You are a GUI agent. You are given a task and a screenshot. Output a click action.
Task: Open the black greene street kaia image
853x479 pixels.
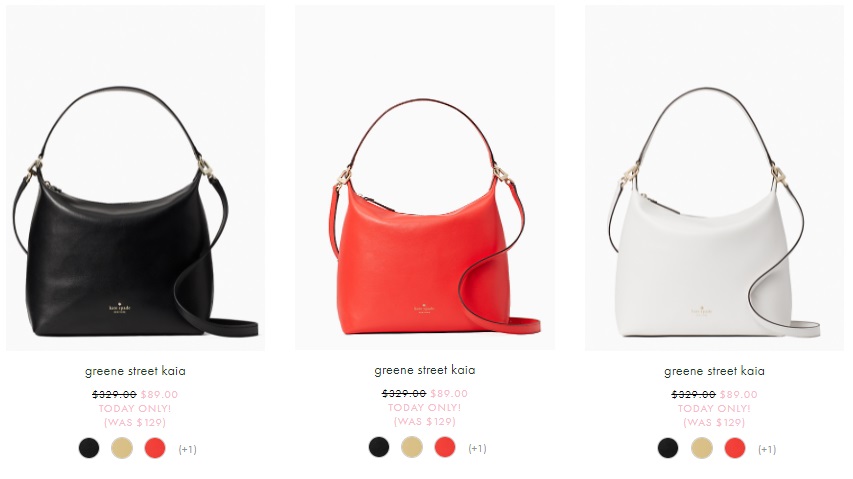click(135, 178)
